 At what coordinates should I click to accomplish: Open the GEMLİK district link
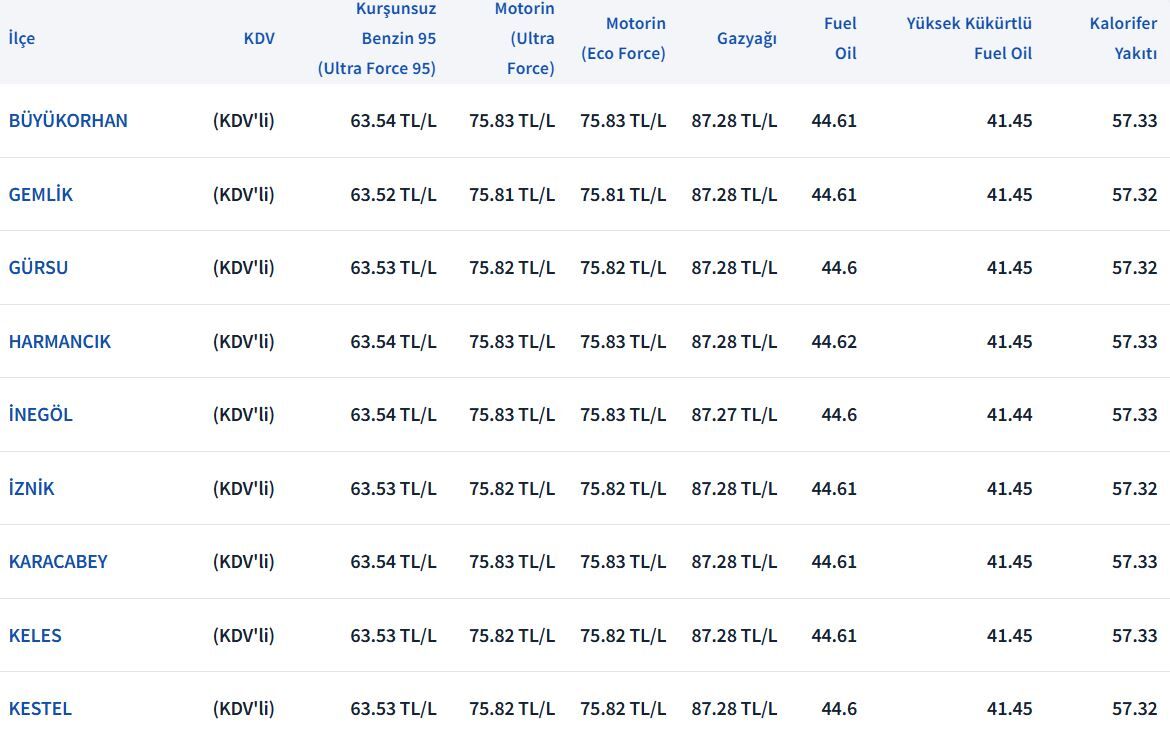41,195
